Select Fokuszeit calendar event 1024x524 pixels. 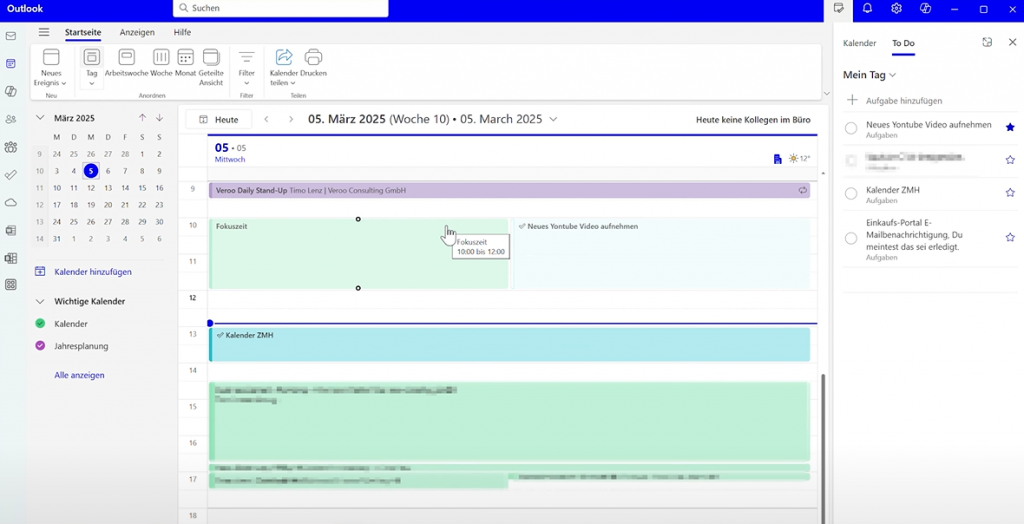coord(358,254)
